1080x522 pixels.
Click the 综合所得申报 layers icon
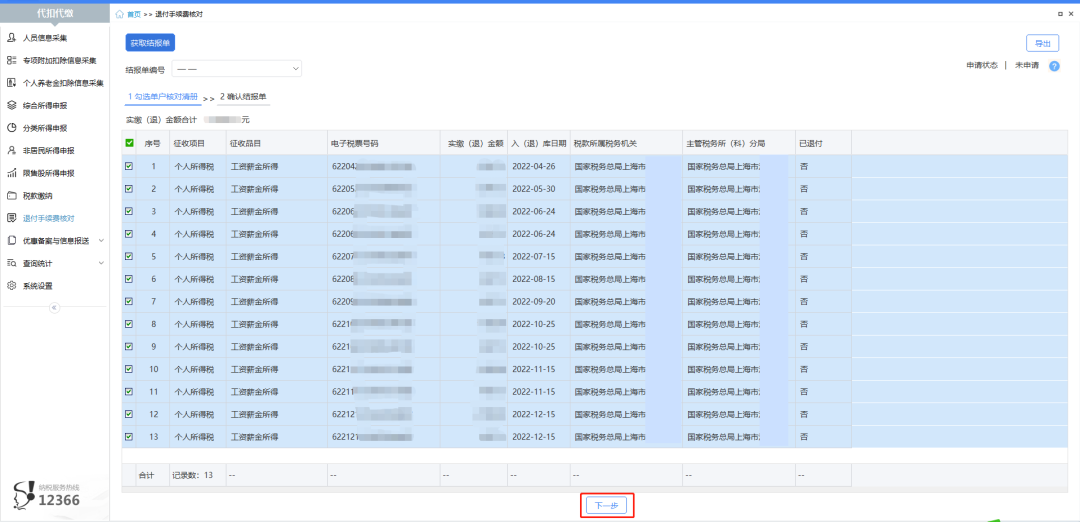(x=11, y=105)
